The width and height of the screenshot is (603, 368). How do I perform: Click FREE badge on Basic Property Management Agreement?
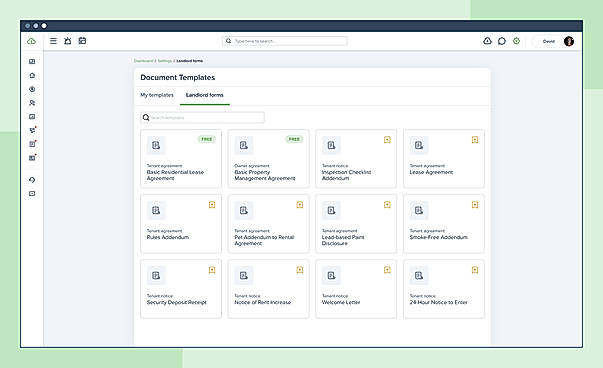click(295, 139)
